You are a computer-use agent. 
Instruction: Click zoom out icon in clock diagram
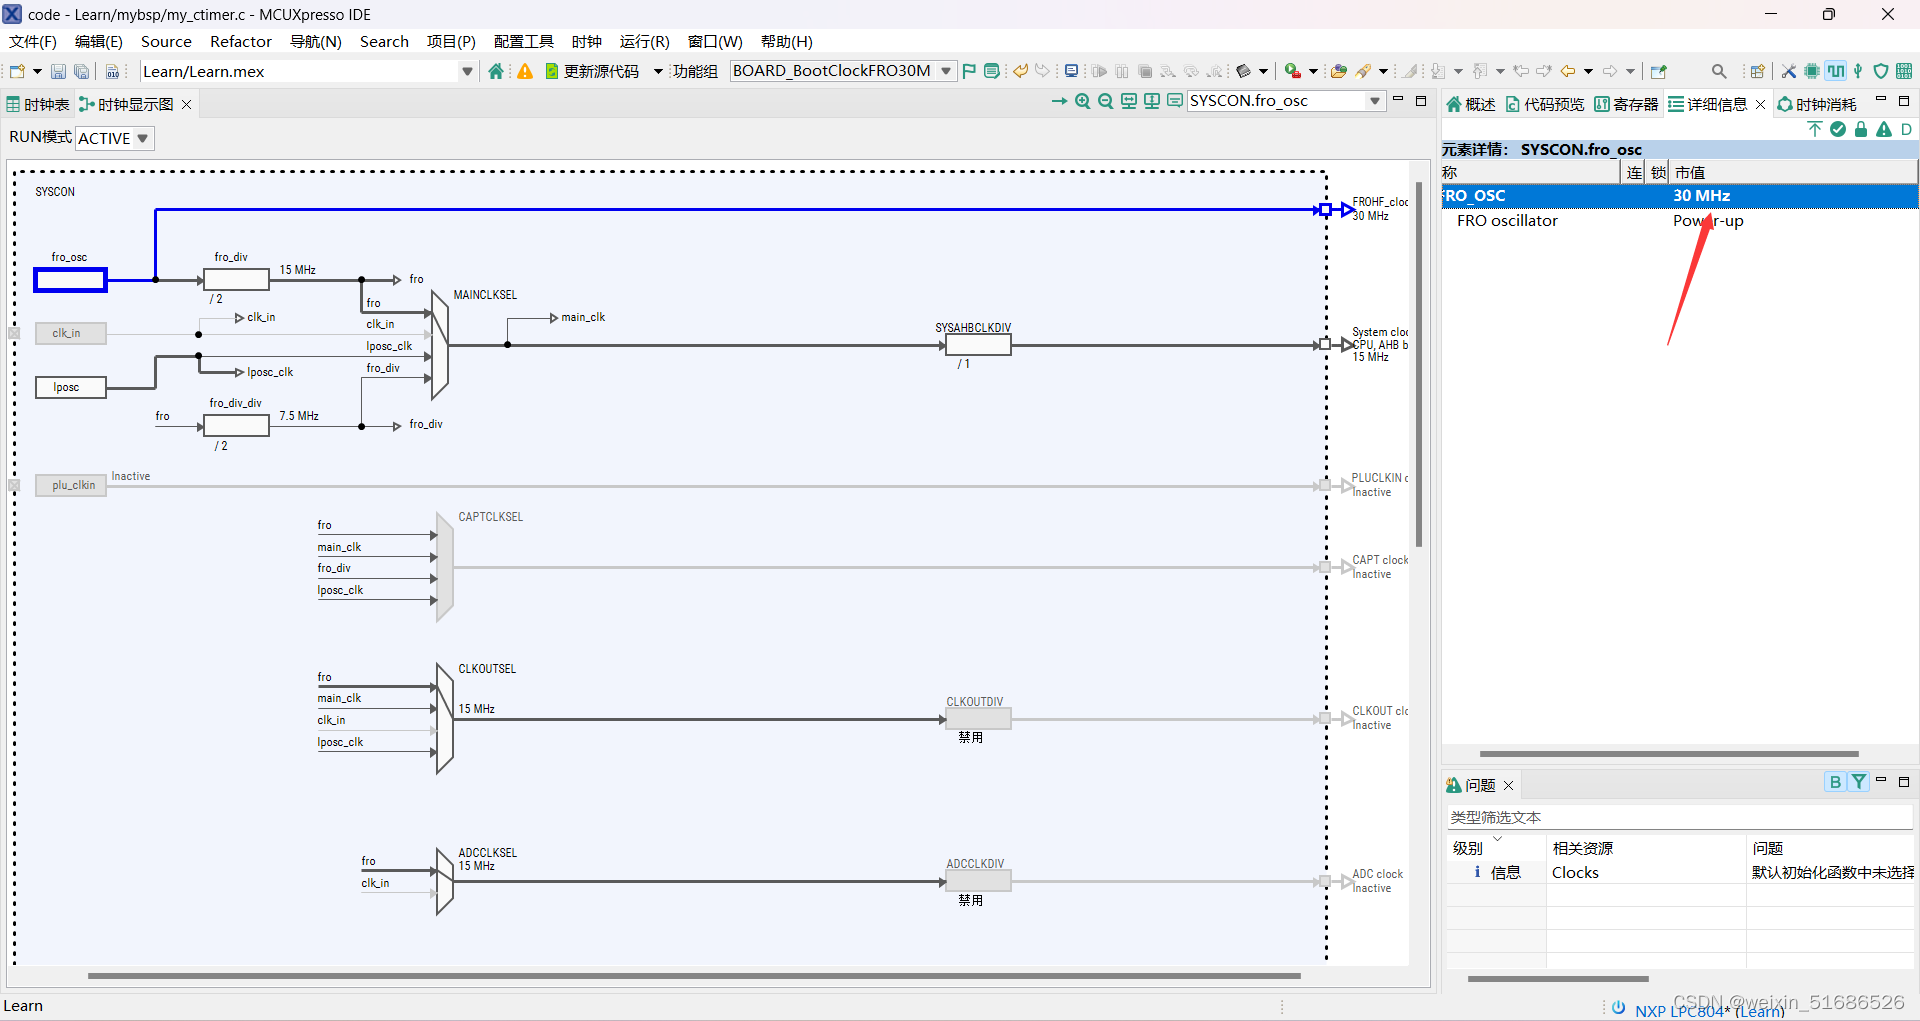(x=1106, y=101)
